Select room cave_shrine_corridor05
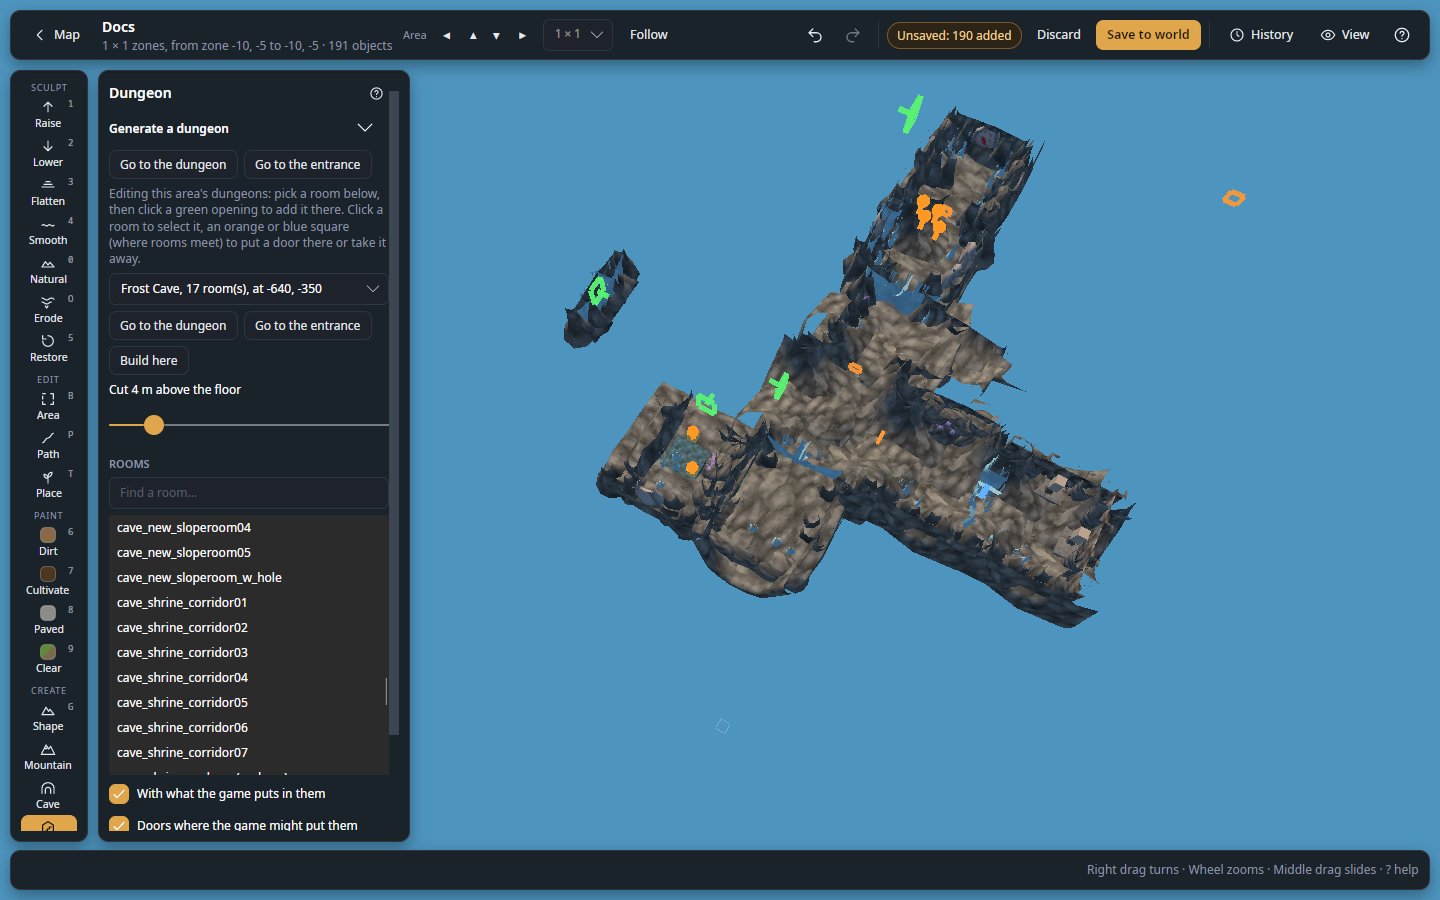This screenshot has width=1440, height=900. click(x=246, y=703)
